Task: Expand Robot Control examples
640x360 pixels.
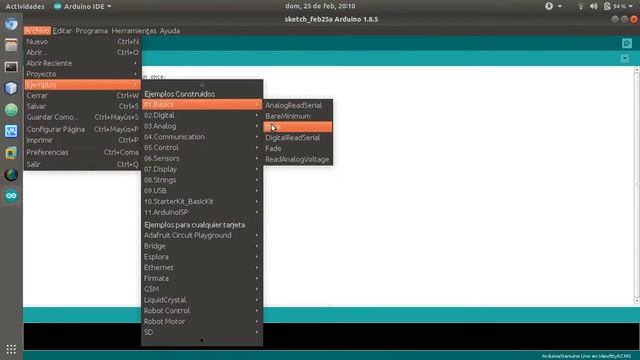Action: pos(202,311)
